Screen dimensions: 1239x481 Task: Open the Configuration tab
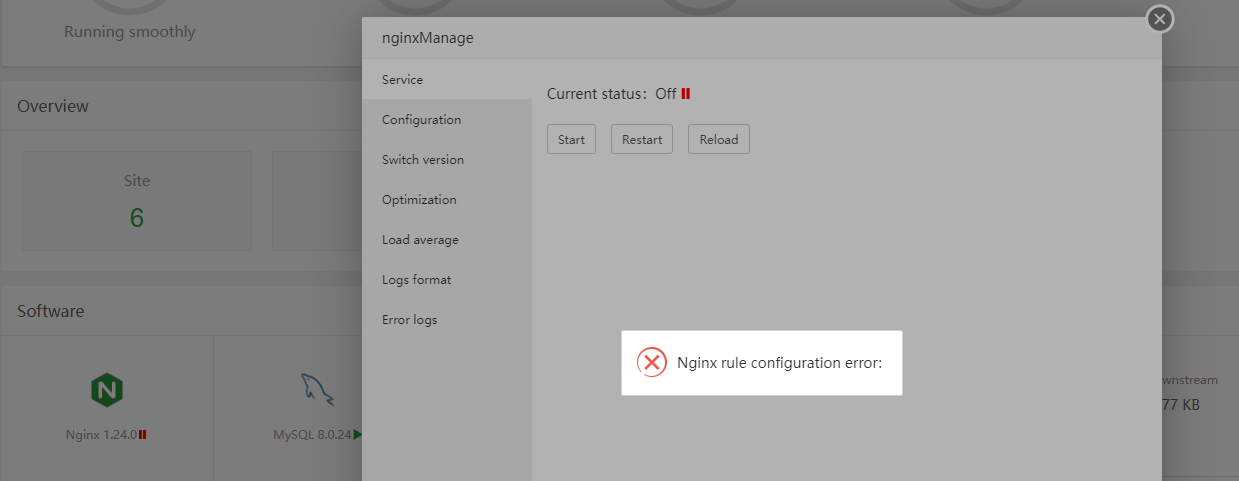pyautogui.click(x=421, y=120)
